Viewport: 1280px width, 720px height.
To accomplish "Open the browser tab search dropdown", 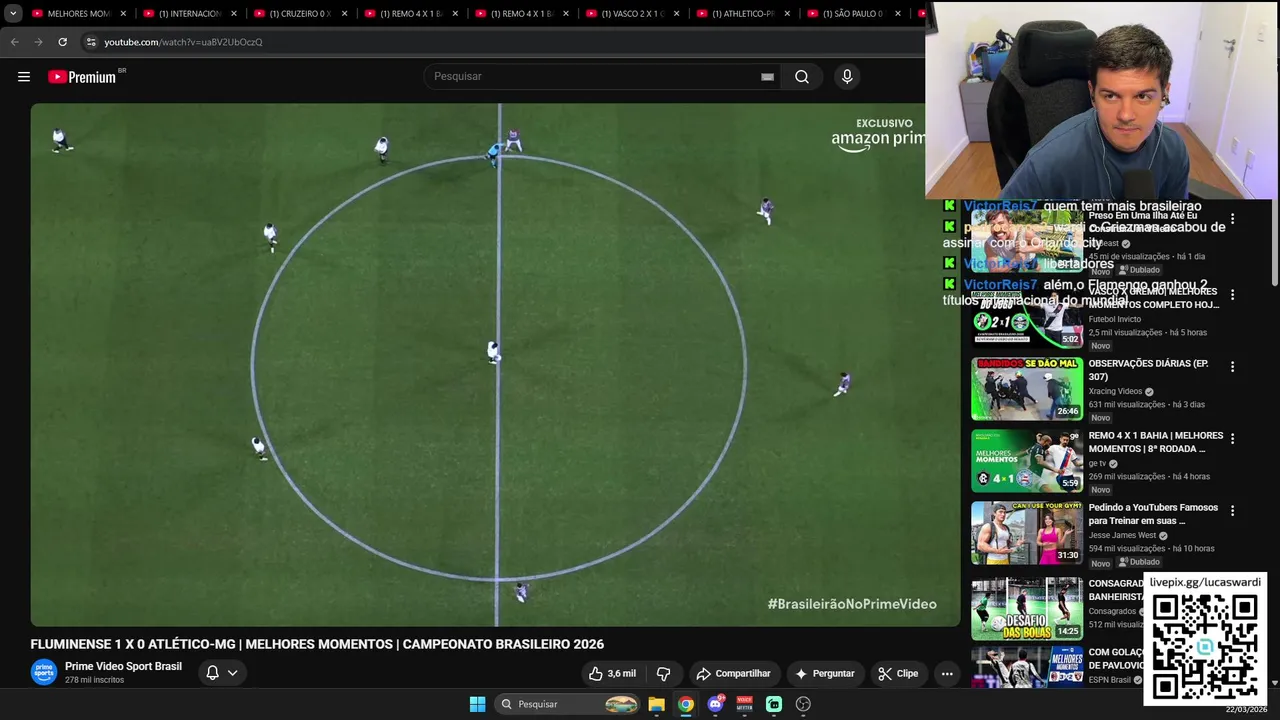I will click(13, 14).
